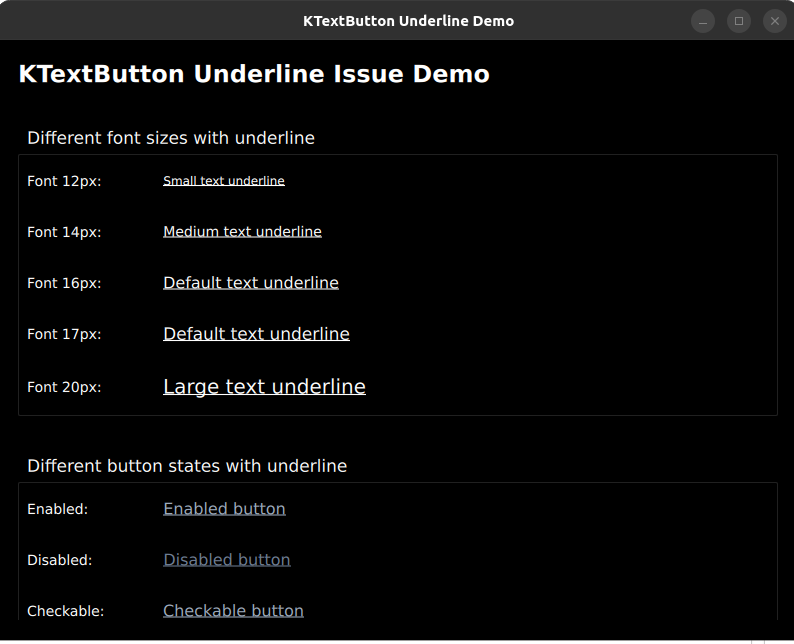Click the window title bar text
This screenshot has height=644, width=794.
click(408, 21)
